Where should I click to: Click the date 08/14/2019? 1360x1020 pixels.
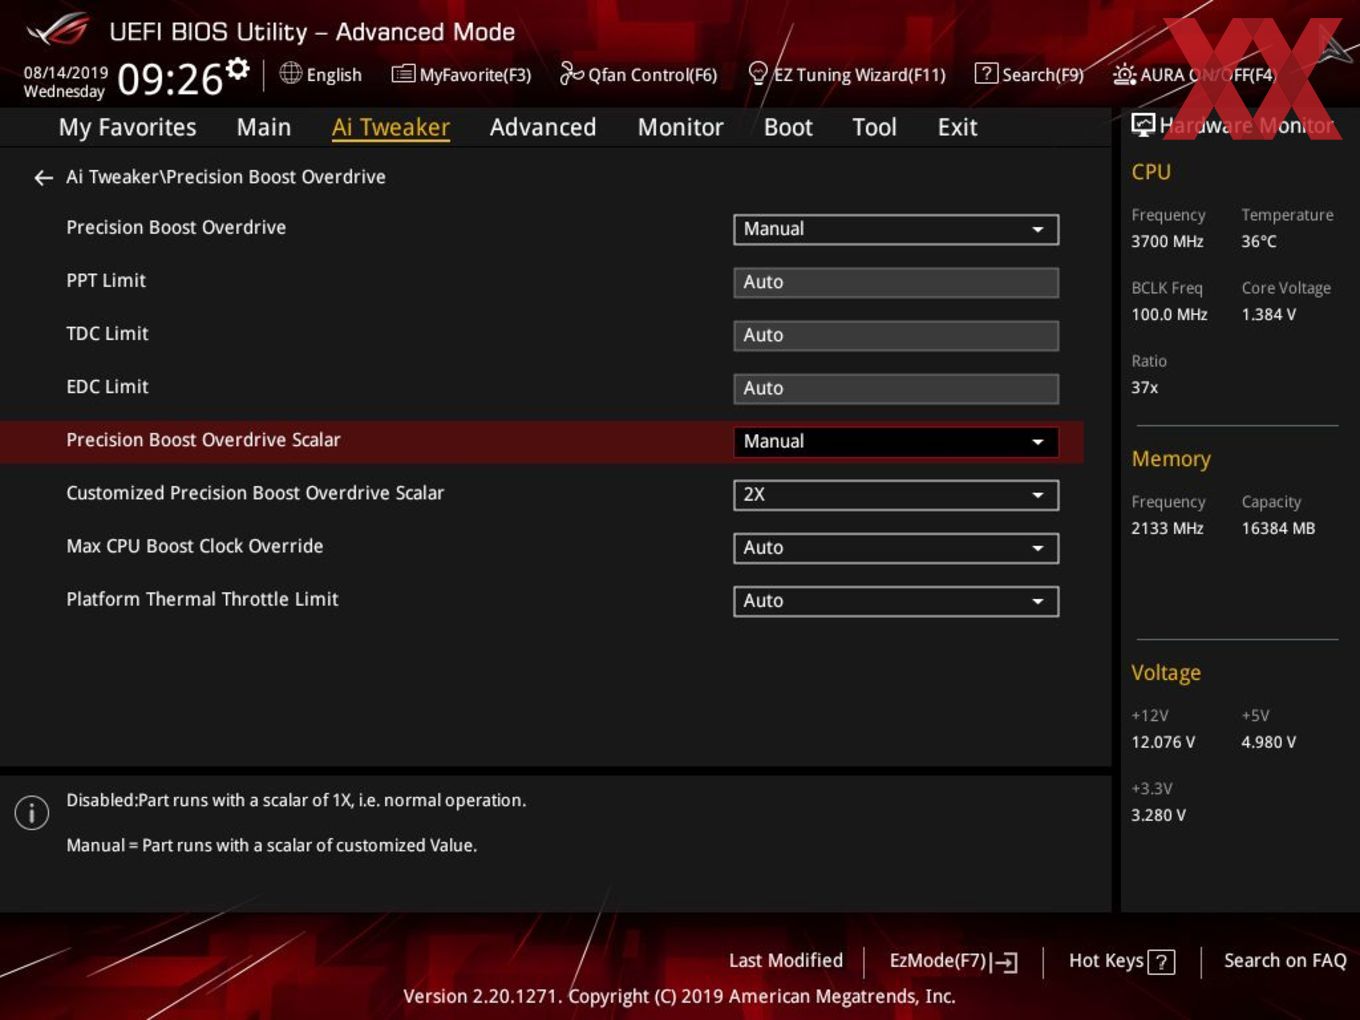click(66, 72)
